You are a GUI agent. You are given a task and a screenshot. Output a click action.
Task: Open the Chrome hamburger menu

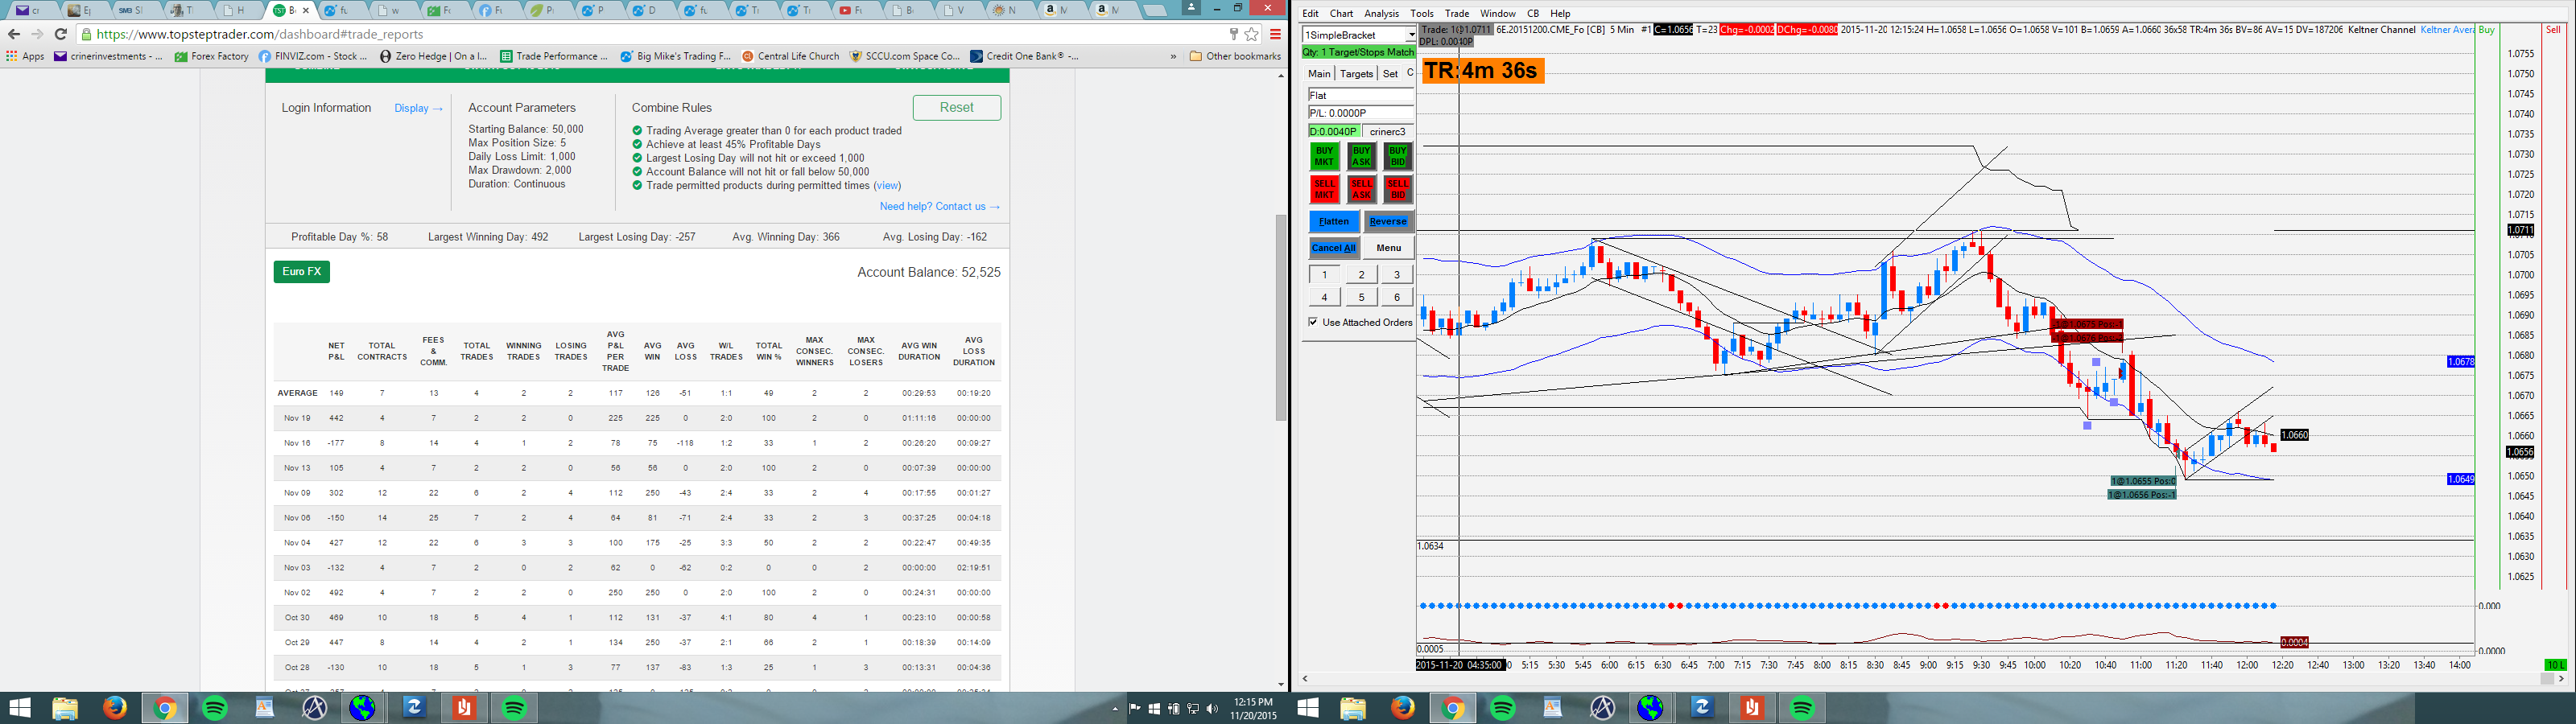(x=1275, y=34)
